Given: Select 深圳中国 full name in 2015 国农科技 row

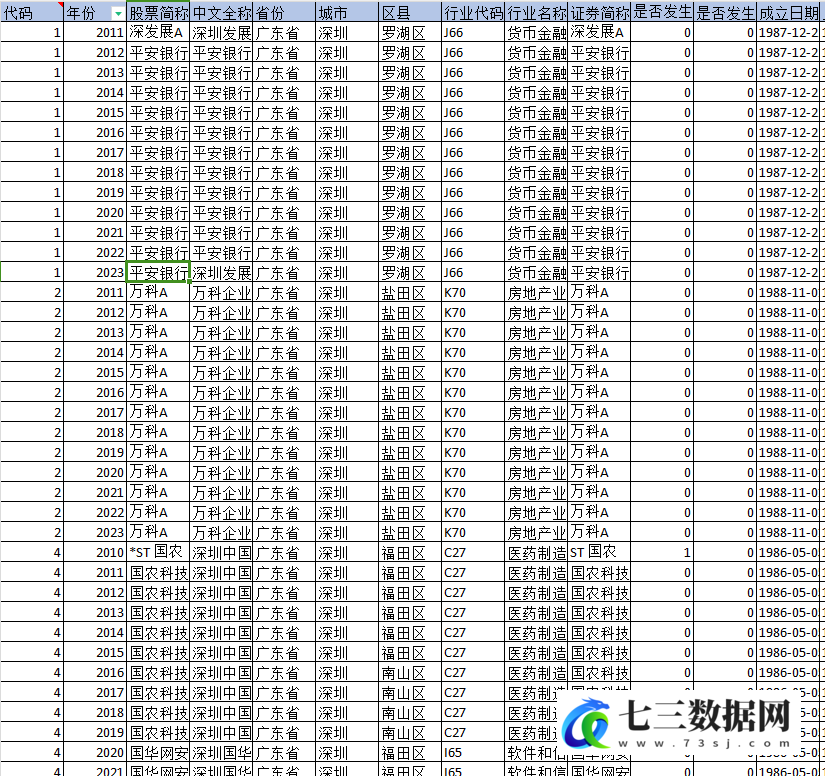Looking at the screenshot, I should click(x=221, y=652).
